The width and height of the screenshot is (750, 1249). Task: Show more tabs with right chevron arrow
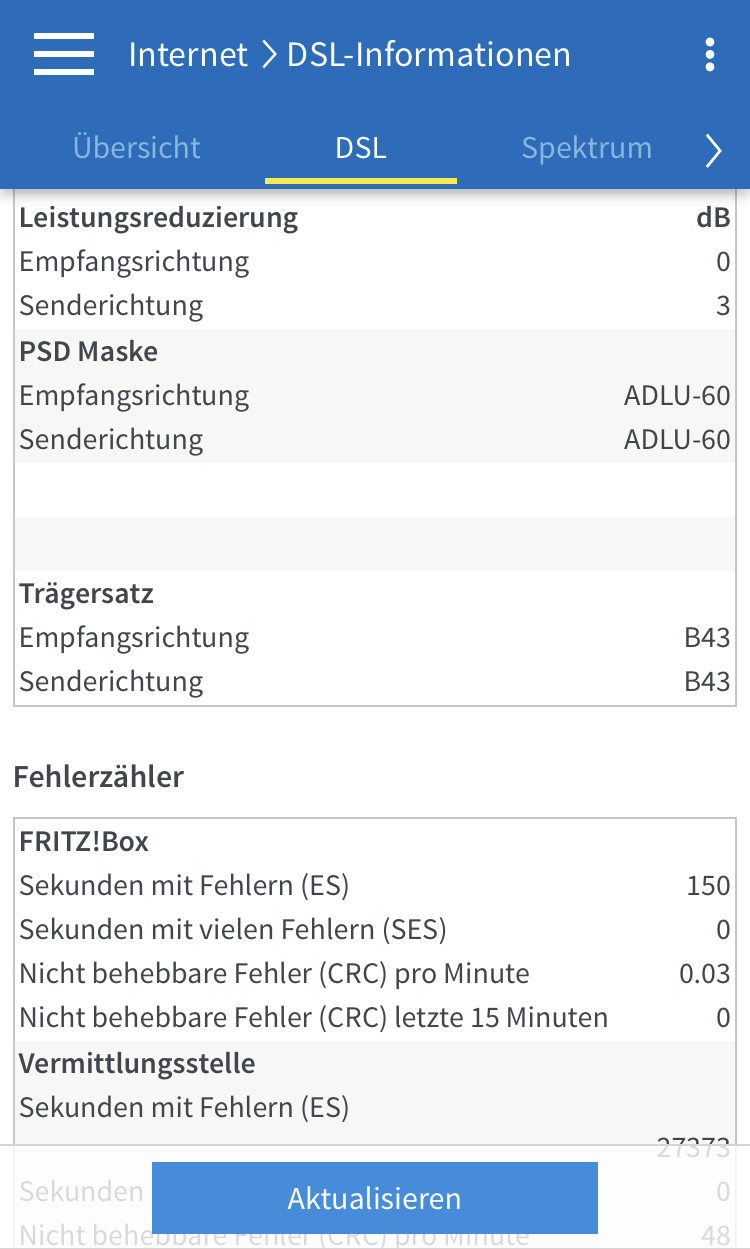pos(713,150)
